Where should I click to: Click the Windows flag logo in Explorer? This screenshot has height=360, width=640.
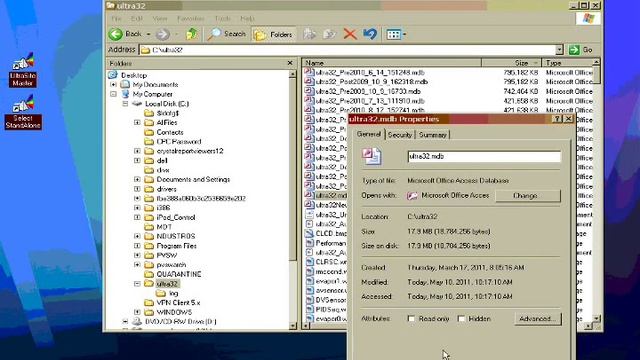(588, 19)
